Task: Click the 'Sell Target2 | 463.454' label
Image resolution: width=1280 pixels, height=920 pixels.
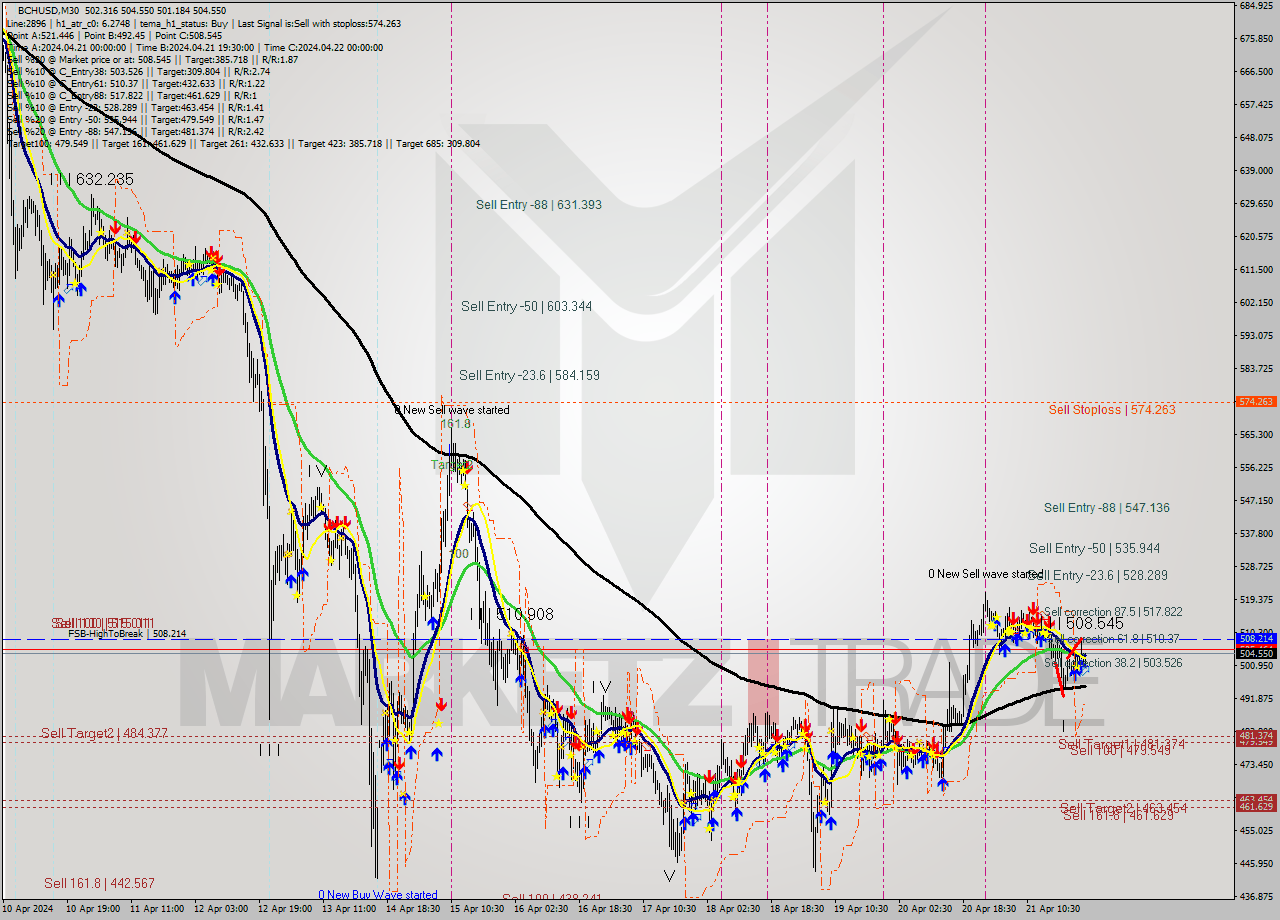Action: pos(1124,808)
